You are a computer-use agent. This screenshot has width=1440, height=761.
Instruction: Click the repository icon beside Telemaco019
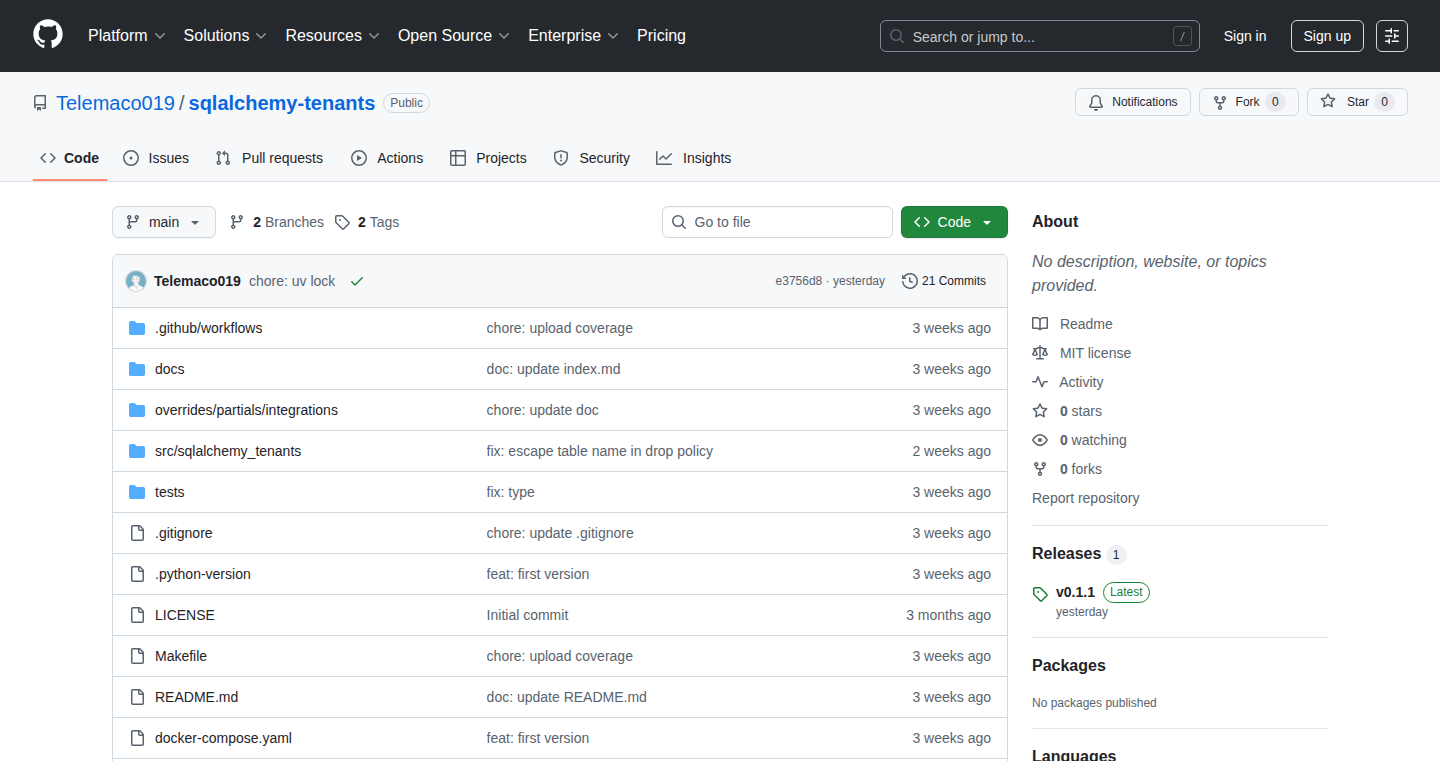(x=40, y=103)
